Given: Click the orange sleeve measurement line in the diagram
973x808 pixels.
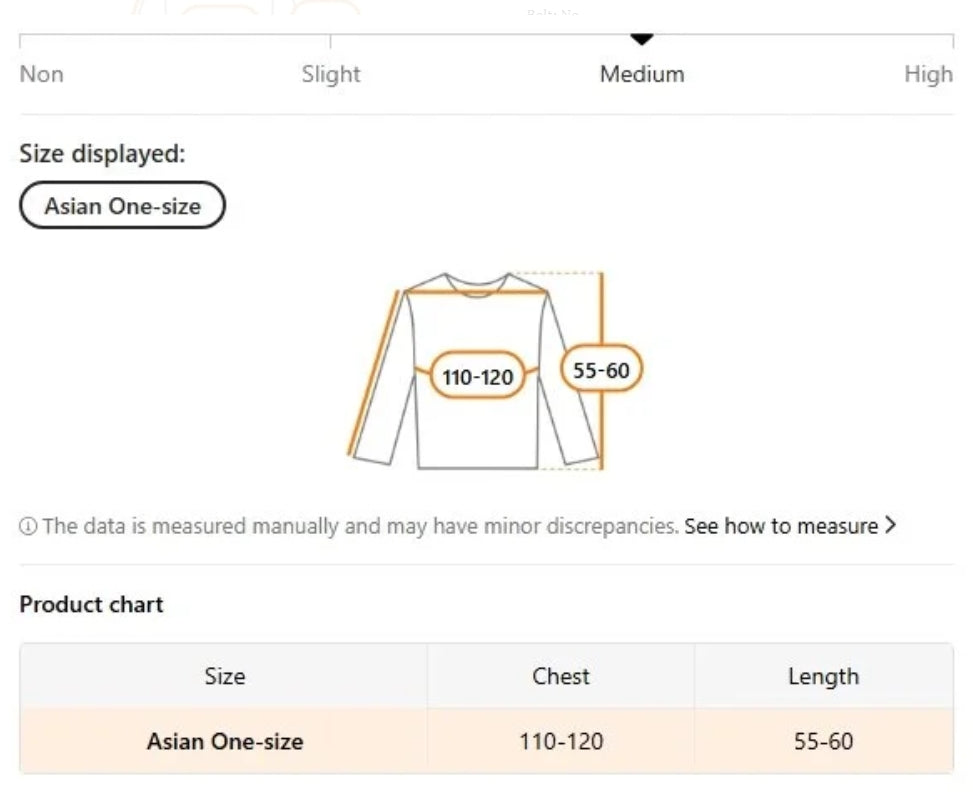Looking at the screenshot, I should 374,372.
